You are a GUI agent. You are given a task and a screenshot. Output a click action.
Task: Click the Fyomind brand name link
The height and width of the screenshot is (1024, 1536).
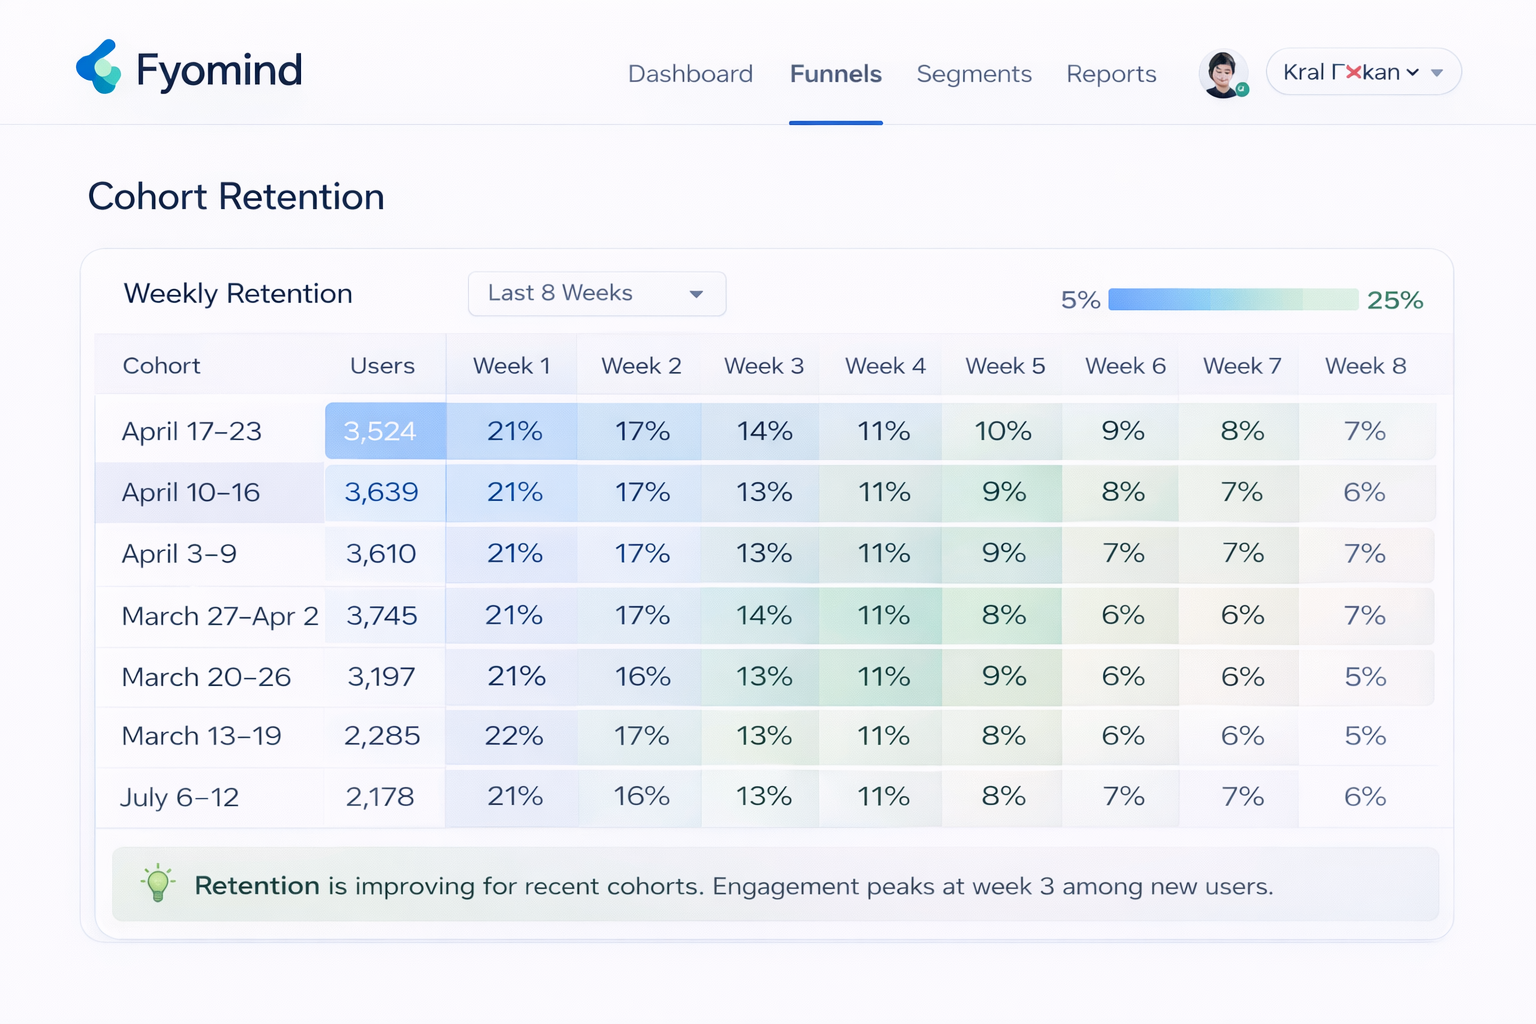219,70
